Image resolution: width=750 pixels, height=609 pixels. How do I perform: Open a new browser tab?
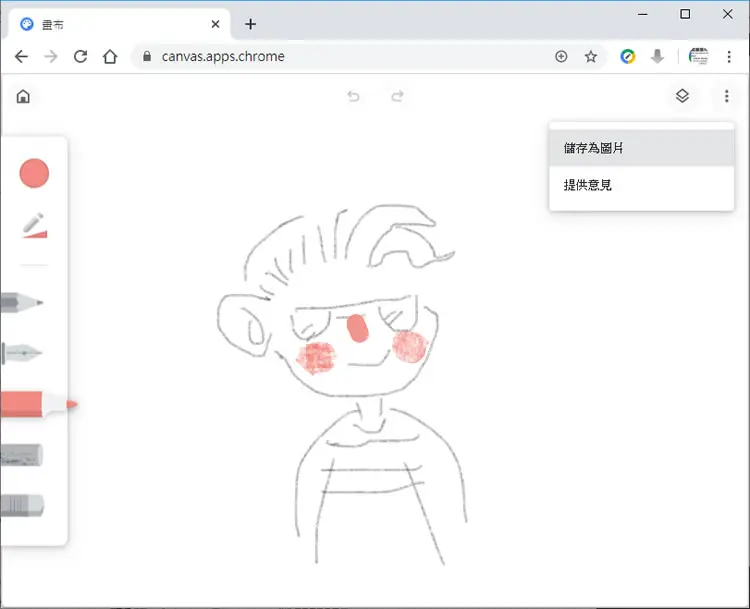tap(250, 24)
